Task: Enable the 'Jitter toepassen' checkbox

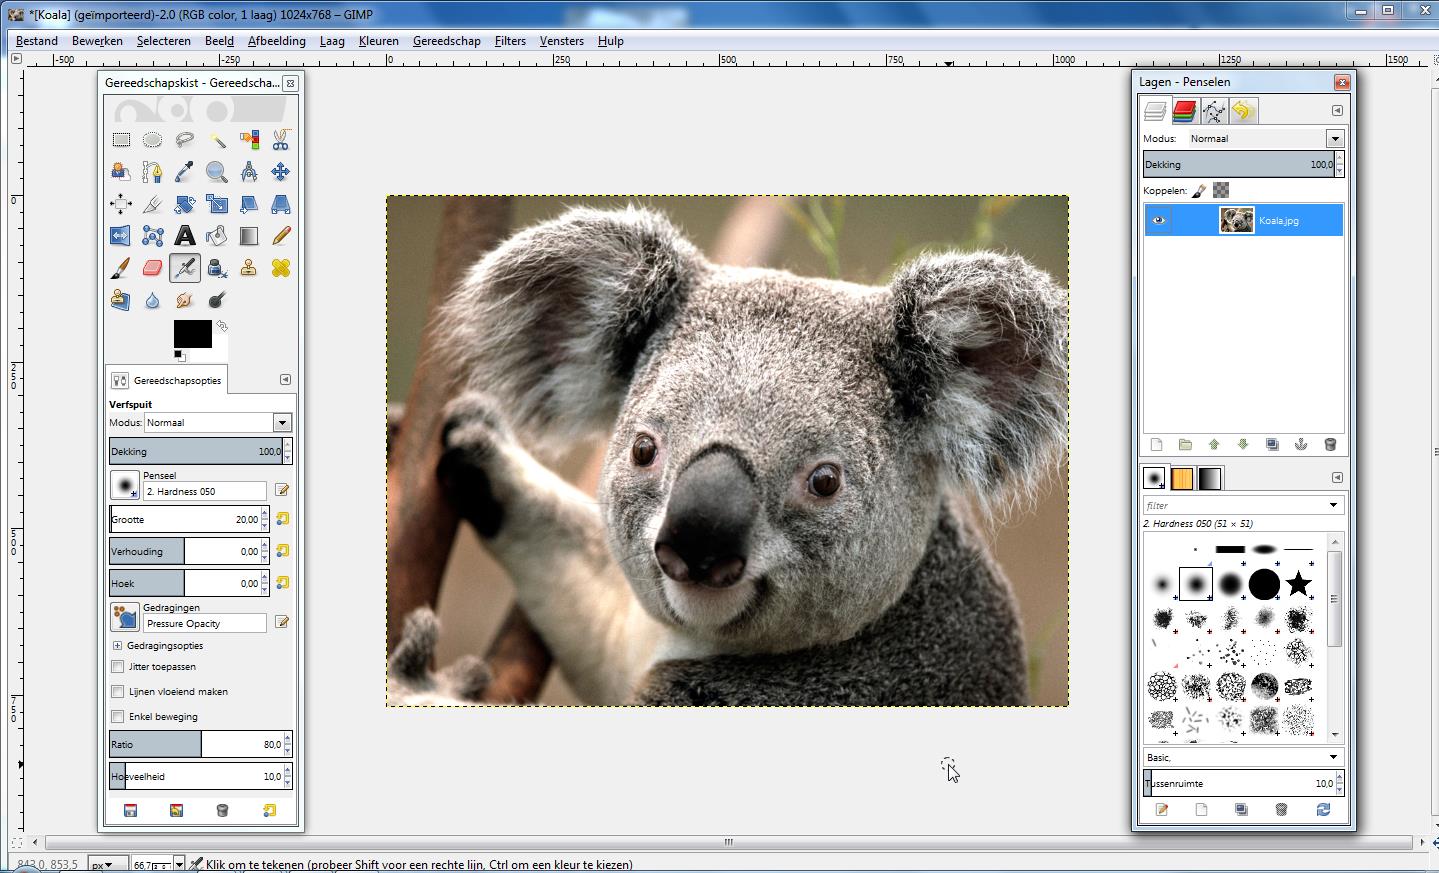Action: pyautogui.click(x=118, y=667)
